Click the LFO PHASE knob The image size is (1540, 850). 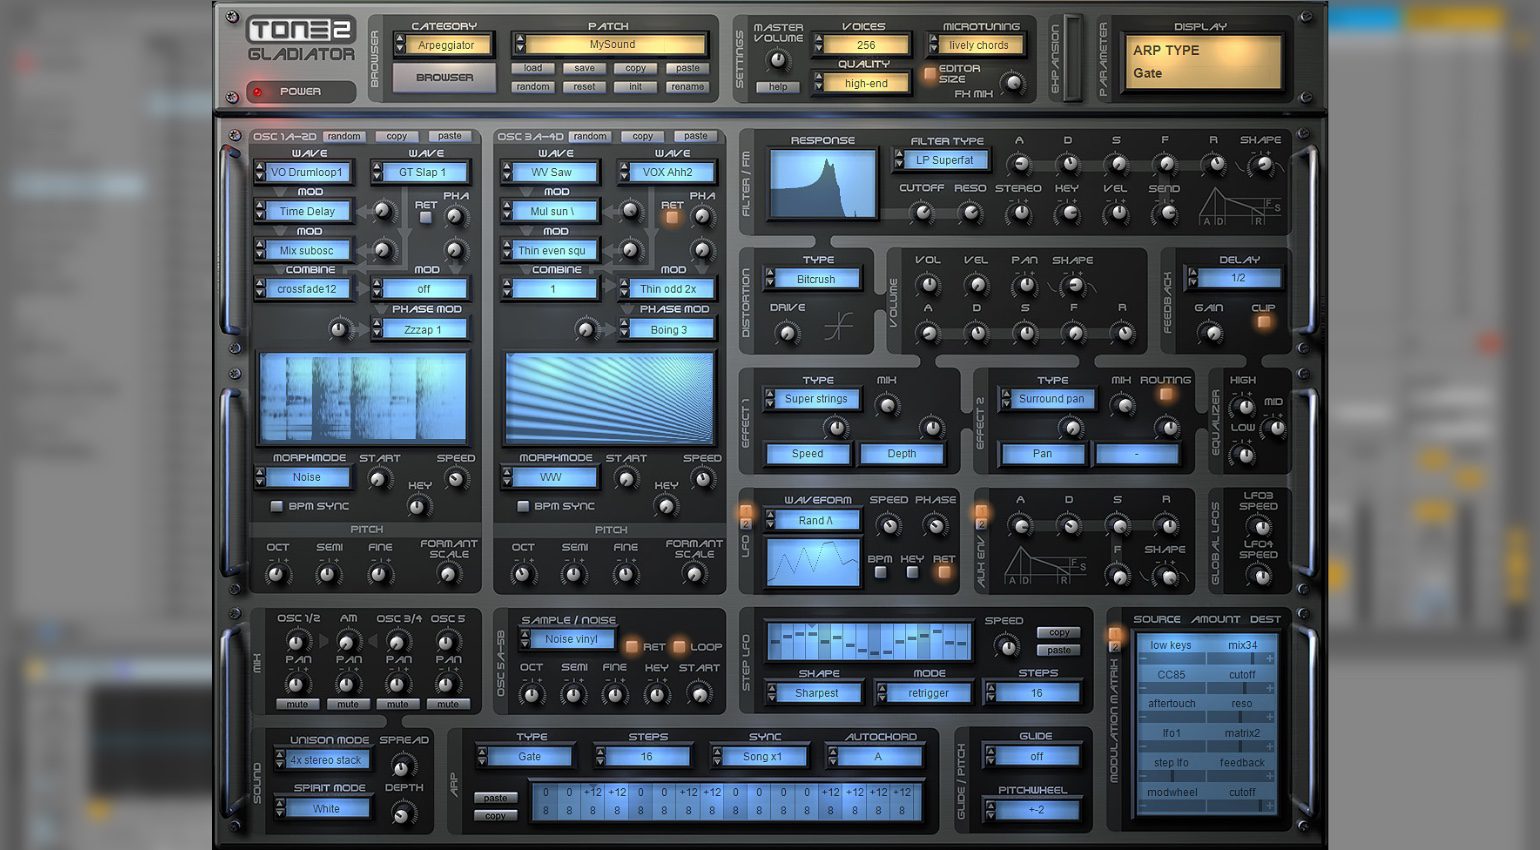935,525
